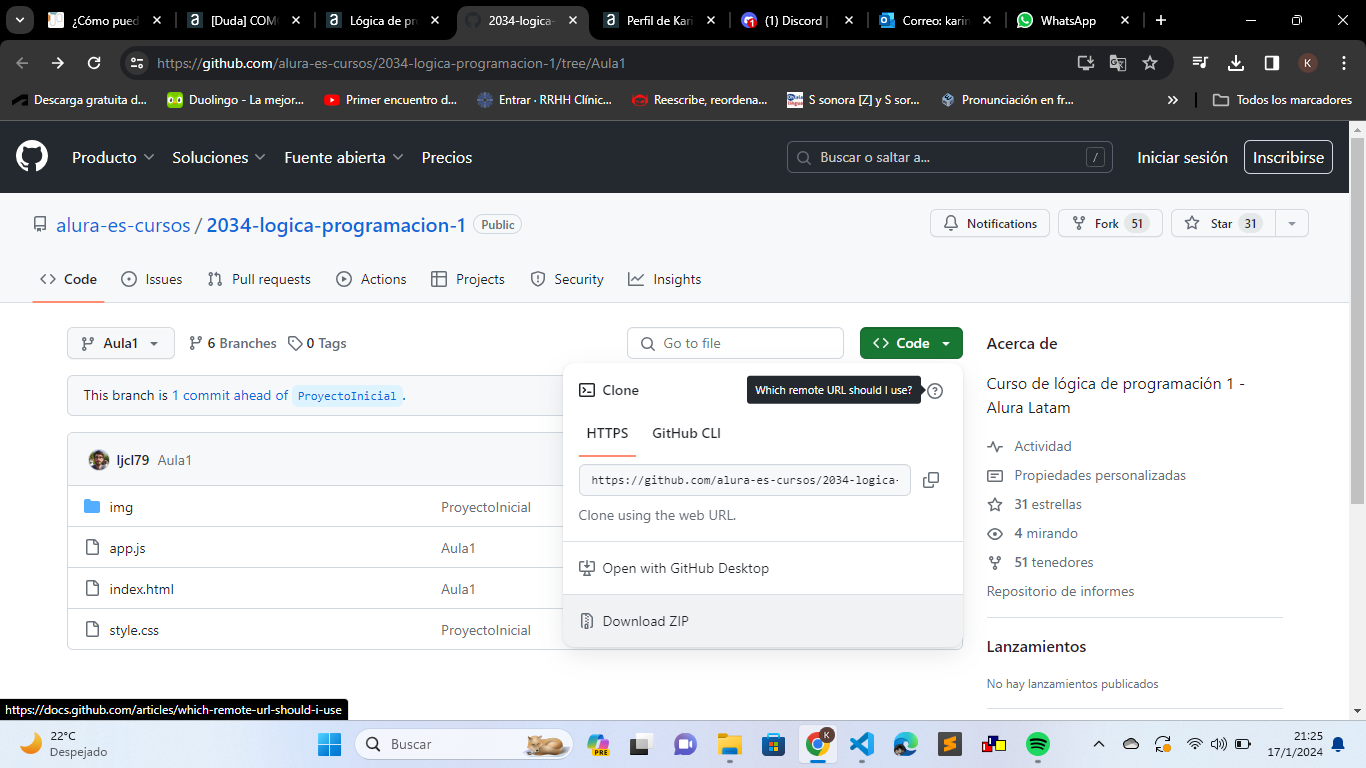Click the taskbar Buscar search box
1366x768 pixels.
click(x=464, y=744)
